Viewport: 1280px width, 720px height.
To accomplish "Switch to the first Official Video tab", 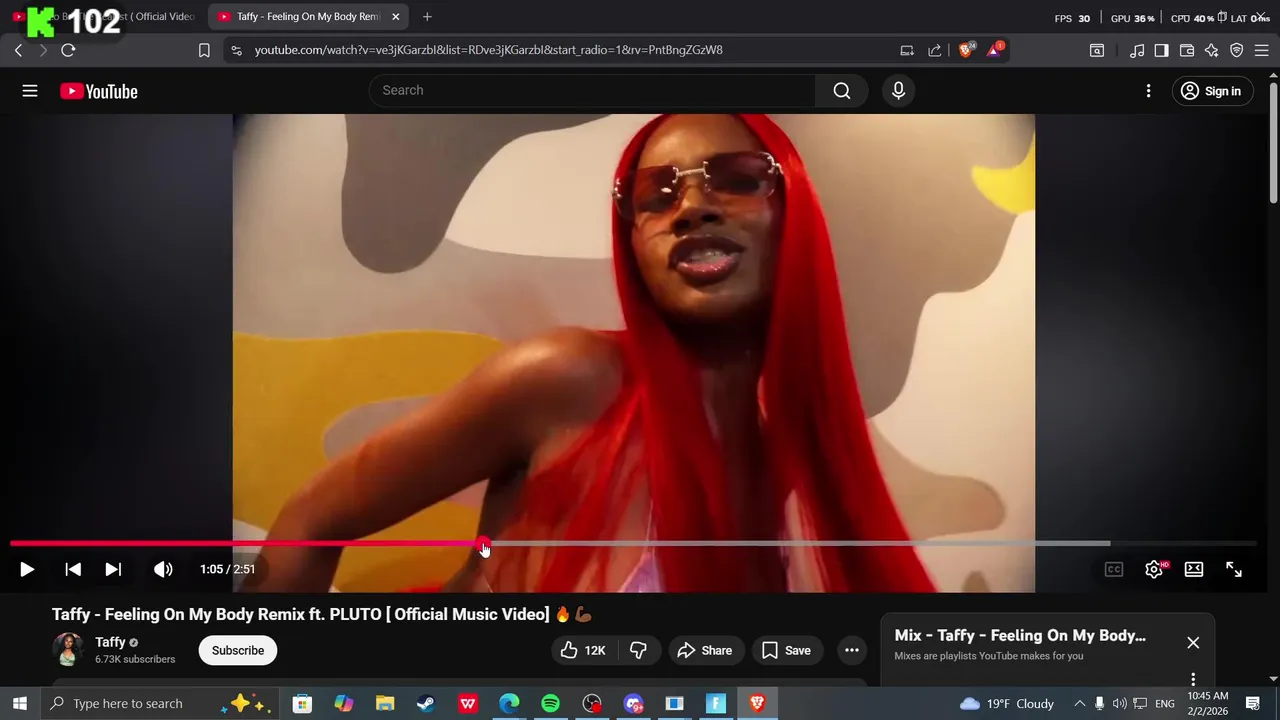I will (105, 16).
